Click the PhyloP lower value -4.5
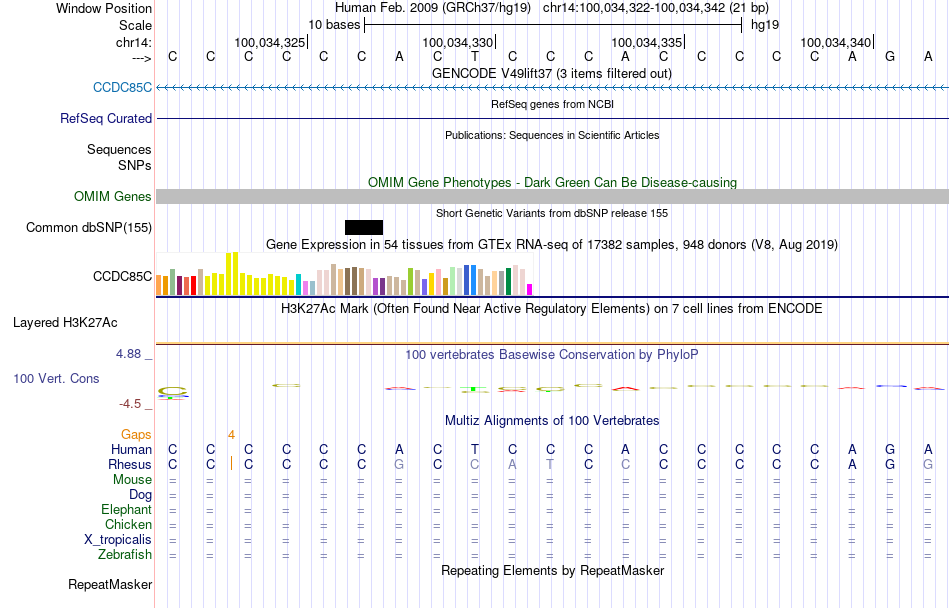Screen dimensions: 950x608 (x=130, y=404)
